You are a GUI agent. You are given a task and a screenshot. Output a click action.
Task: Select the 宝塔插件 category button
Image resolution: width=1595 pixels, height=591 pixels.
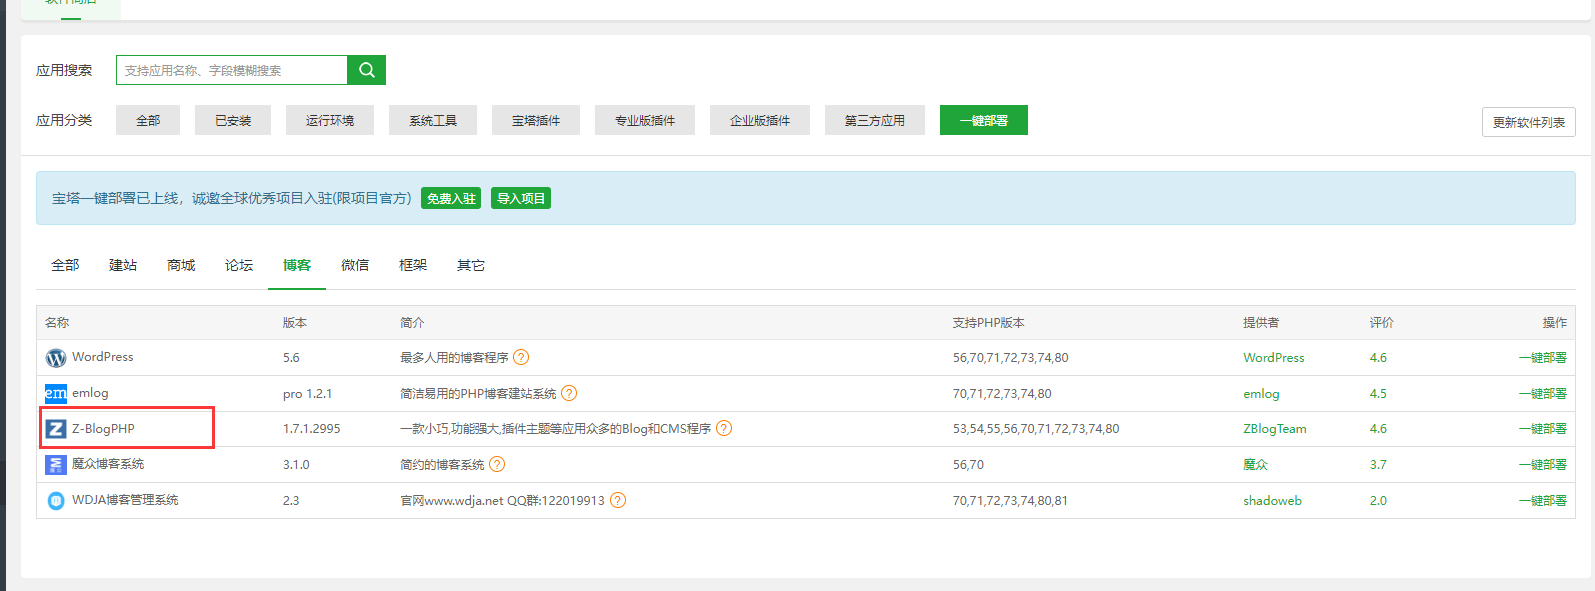pyautogui.click(x=536, y=120)
